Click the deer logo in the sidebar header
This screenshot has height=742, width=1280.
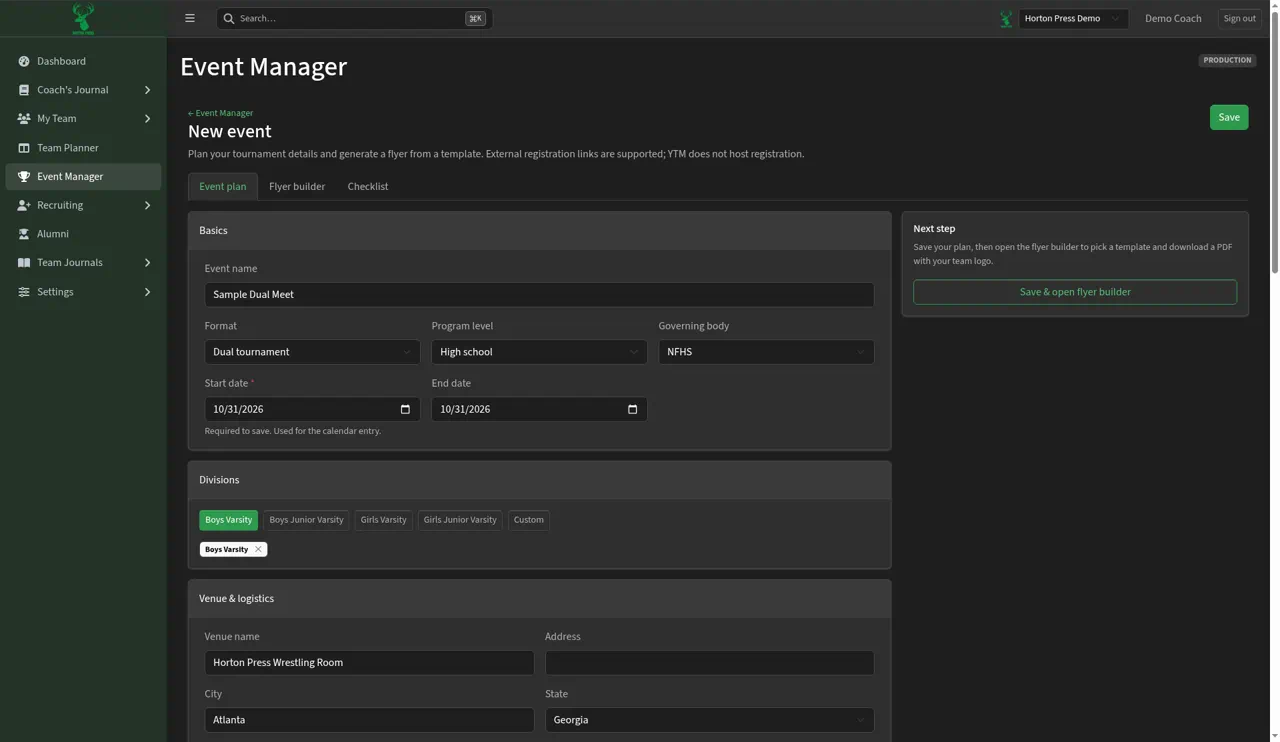(x=83, y=19)
